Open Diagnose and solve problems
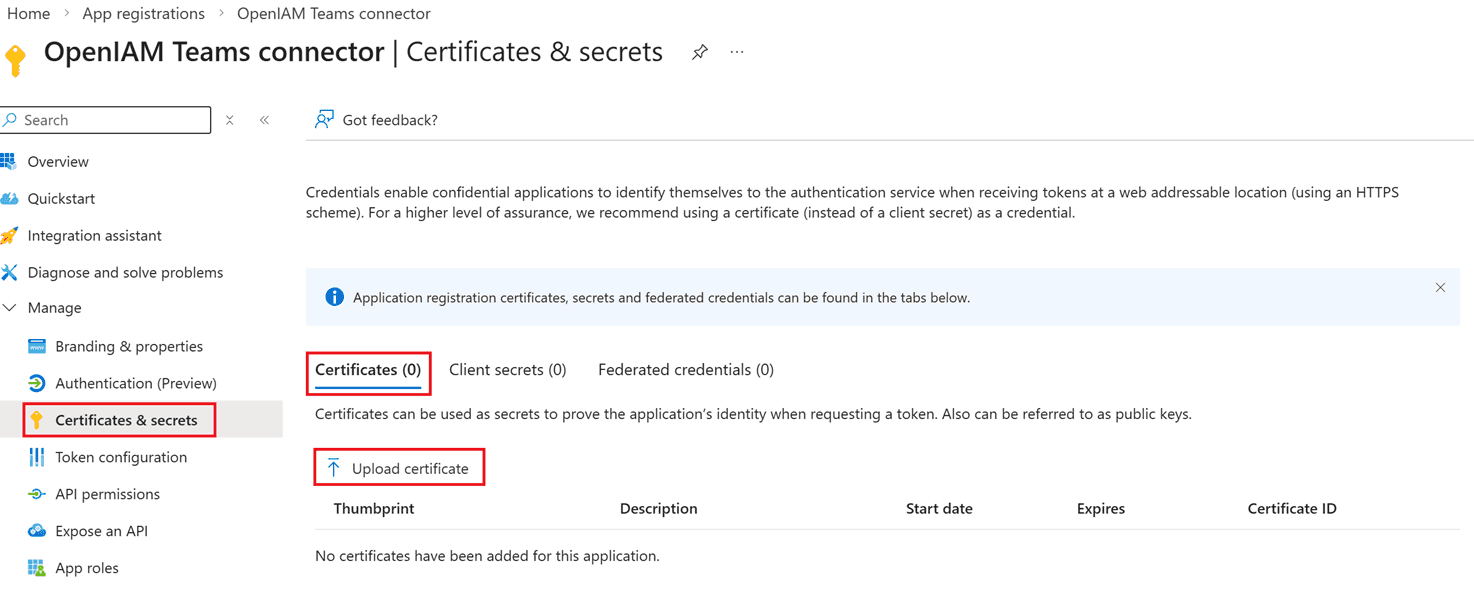This screenshot has height=591, width=1474. point(125,273)
